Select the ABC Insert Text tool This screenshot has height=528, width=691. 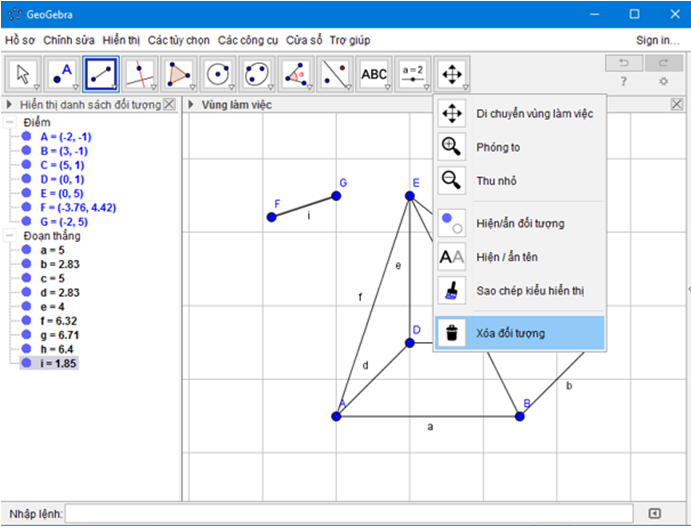point(373,74)
